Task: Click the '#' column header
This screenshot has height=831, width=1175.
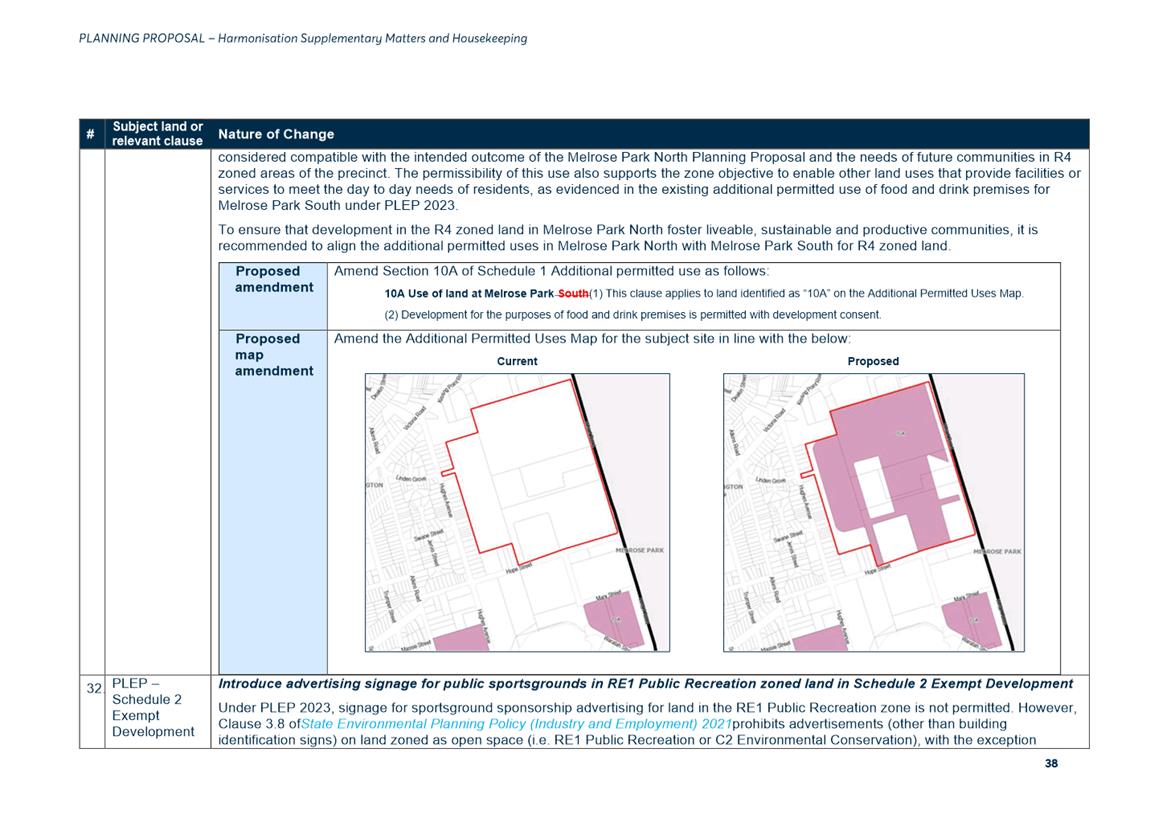Action: click(x=91, y=134)
